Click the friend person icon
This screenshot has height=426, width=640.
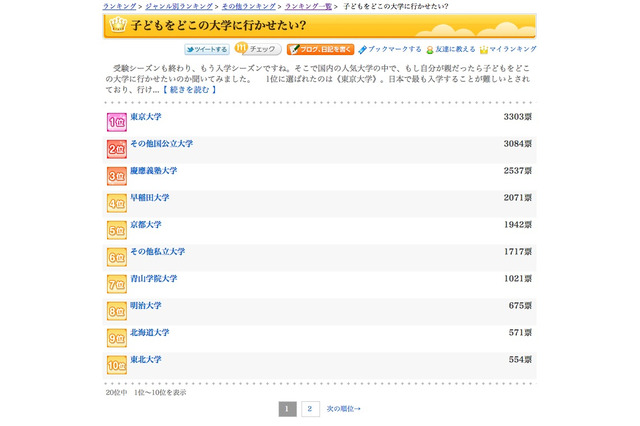tap(430, 50)
